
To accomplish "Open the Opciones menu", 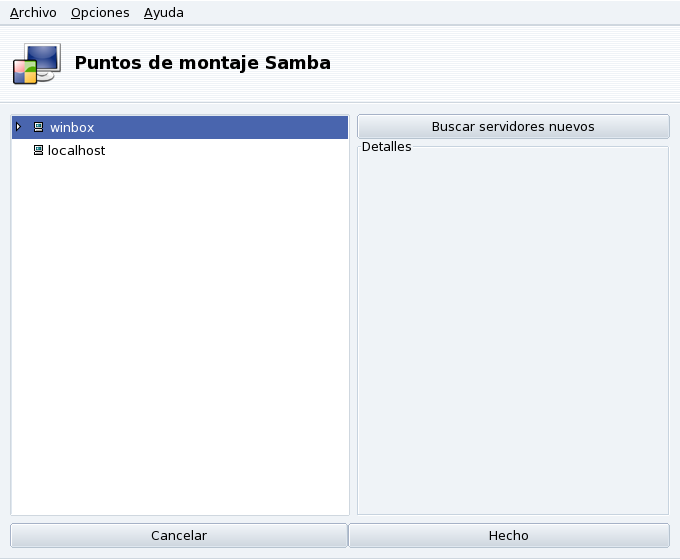I will tap(100, 13).
